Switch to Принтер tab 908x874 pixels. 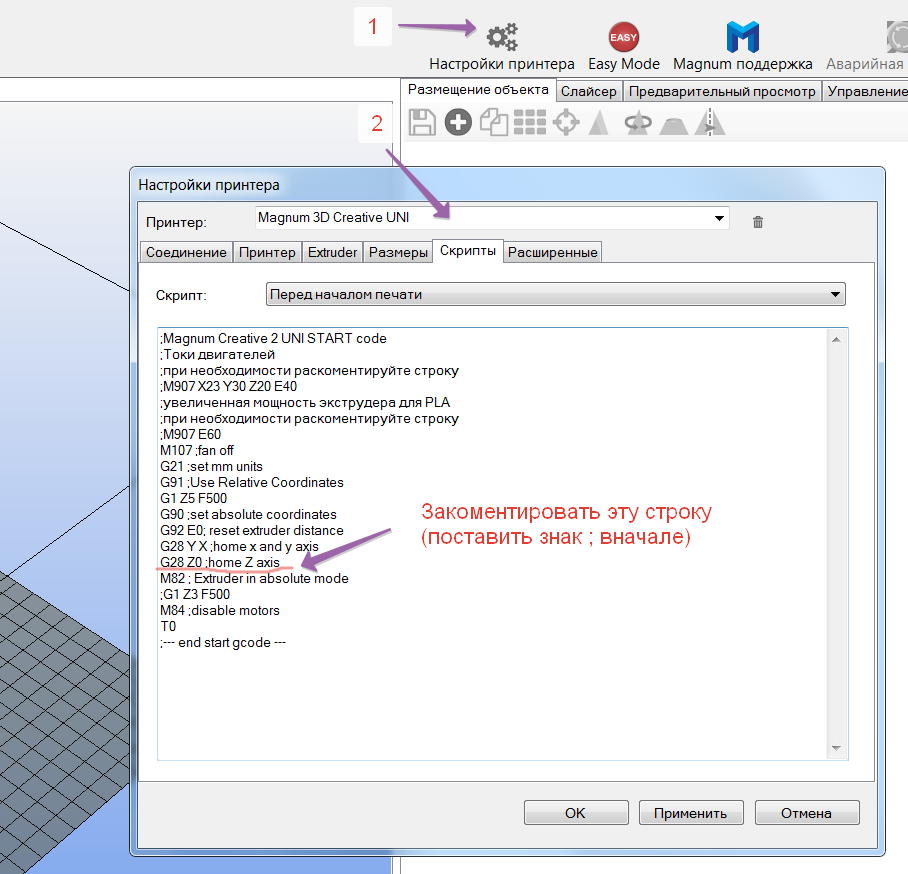267,253
